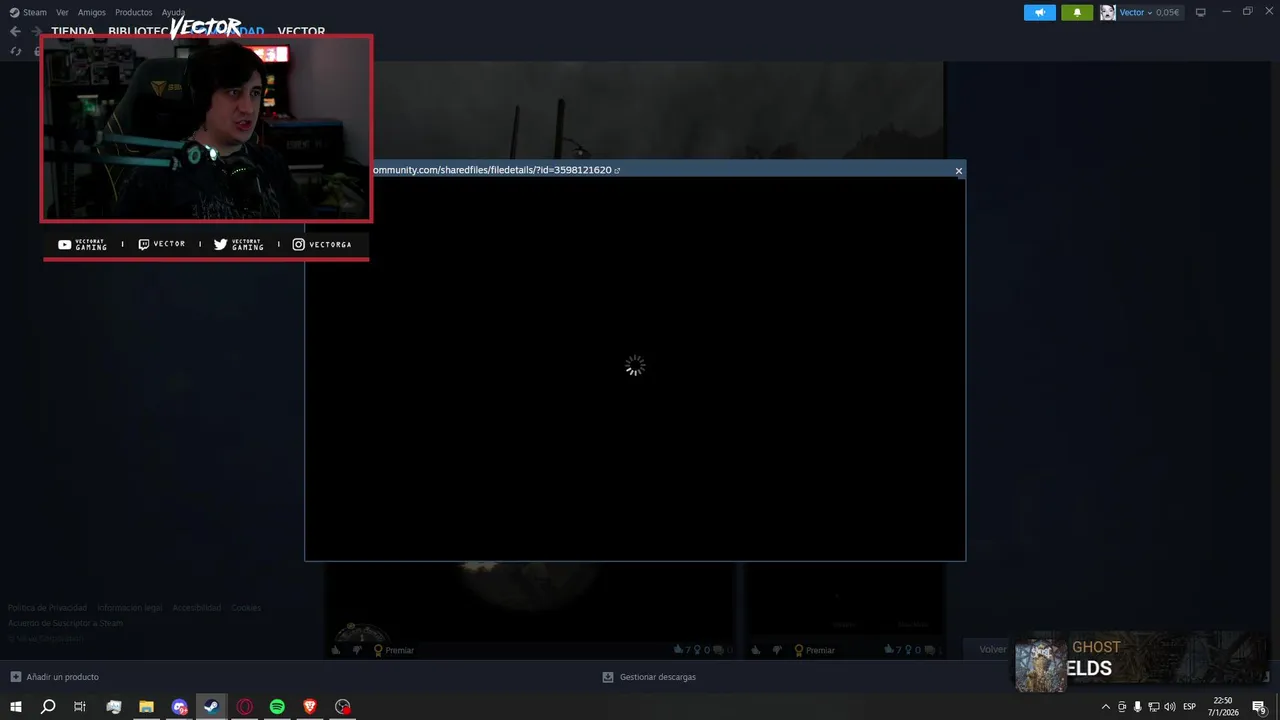Go to the VECTOR profile tab
Screen dimensions: 1280x720
pyautogui.click(x=301, y=31)
